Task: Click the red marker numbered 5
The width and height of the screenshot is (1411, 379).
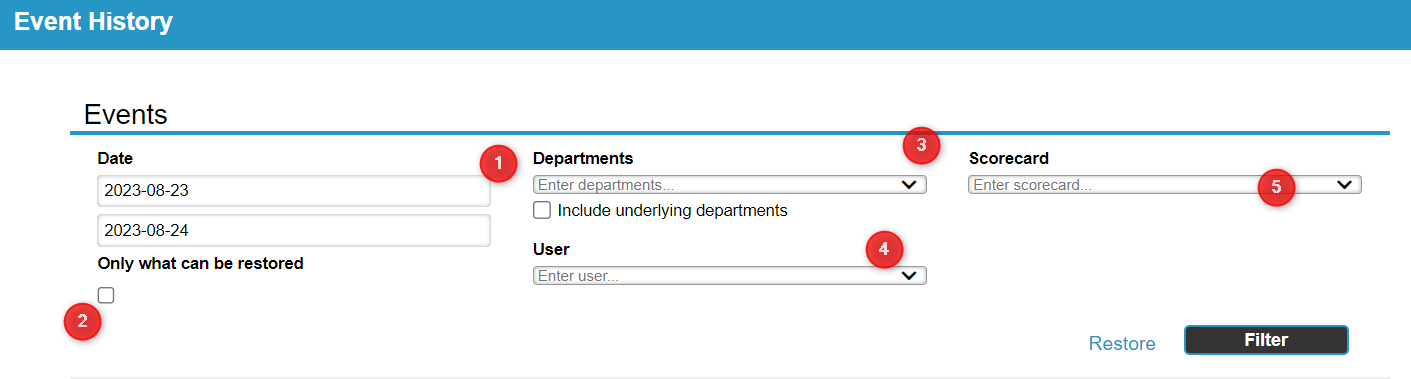Action: 1276,187
